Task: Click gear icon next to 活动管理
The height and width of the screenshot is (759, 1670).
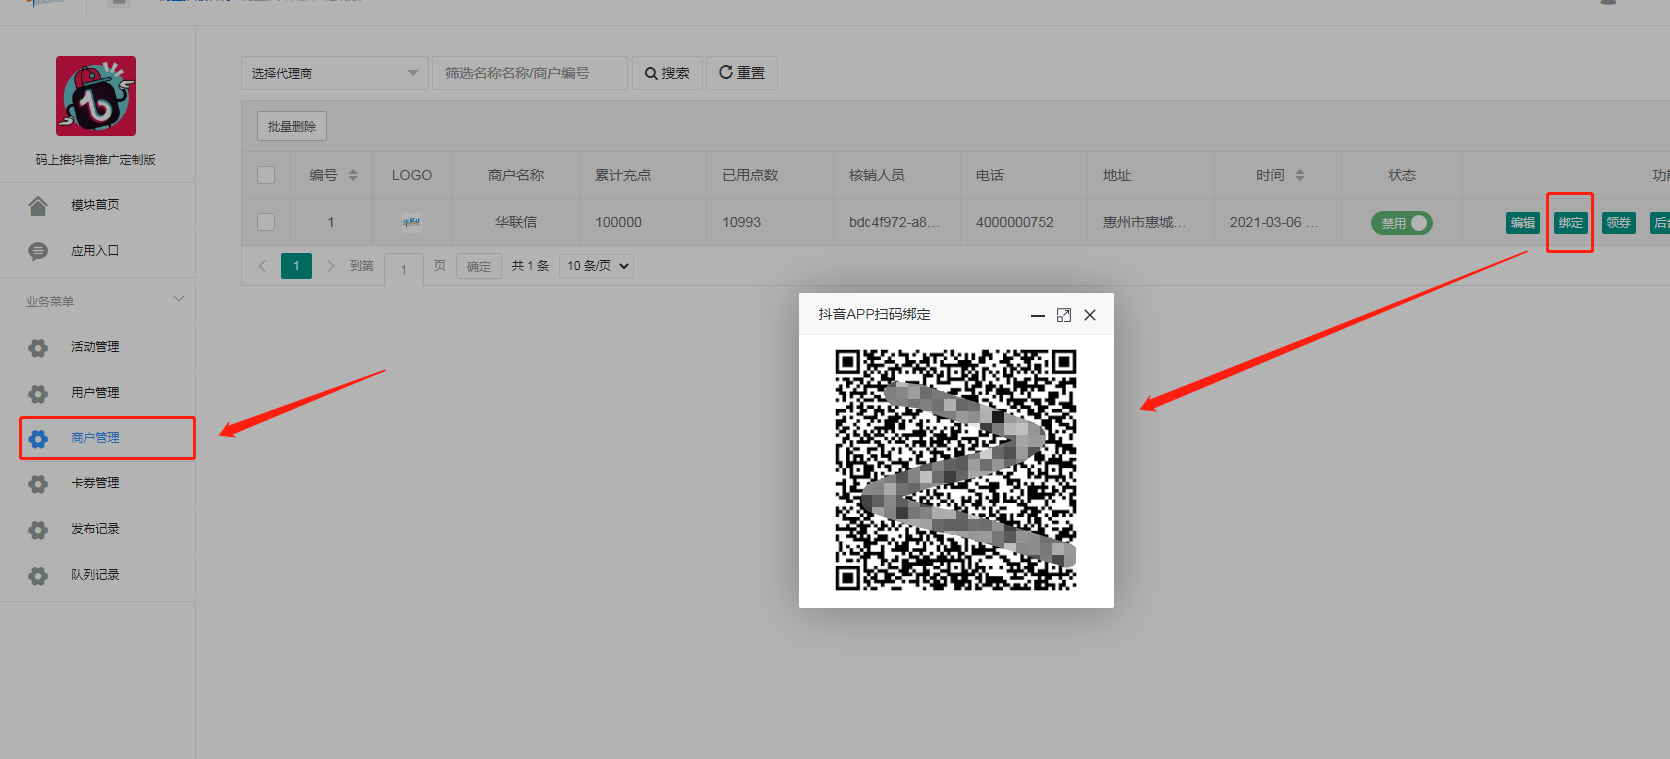Action: tap(38, 348)
